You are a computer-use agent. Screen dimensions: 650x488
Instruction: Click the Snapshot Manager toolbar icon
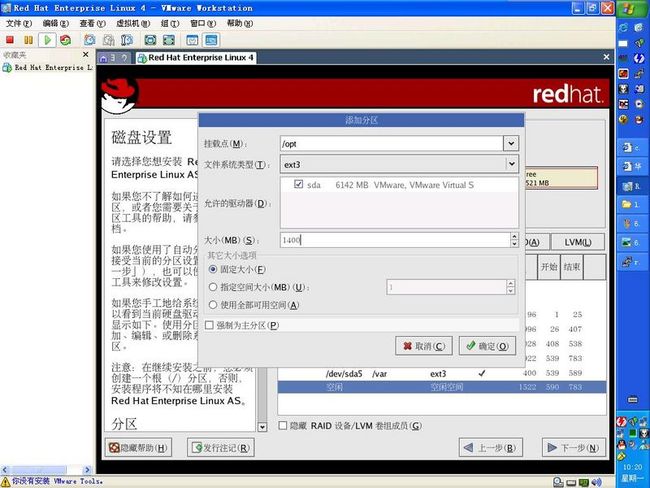click(x=127, y=40)
